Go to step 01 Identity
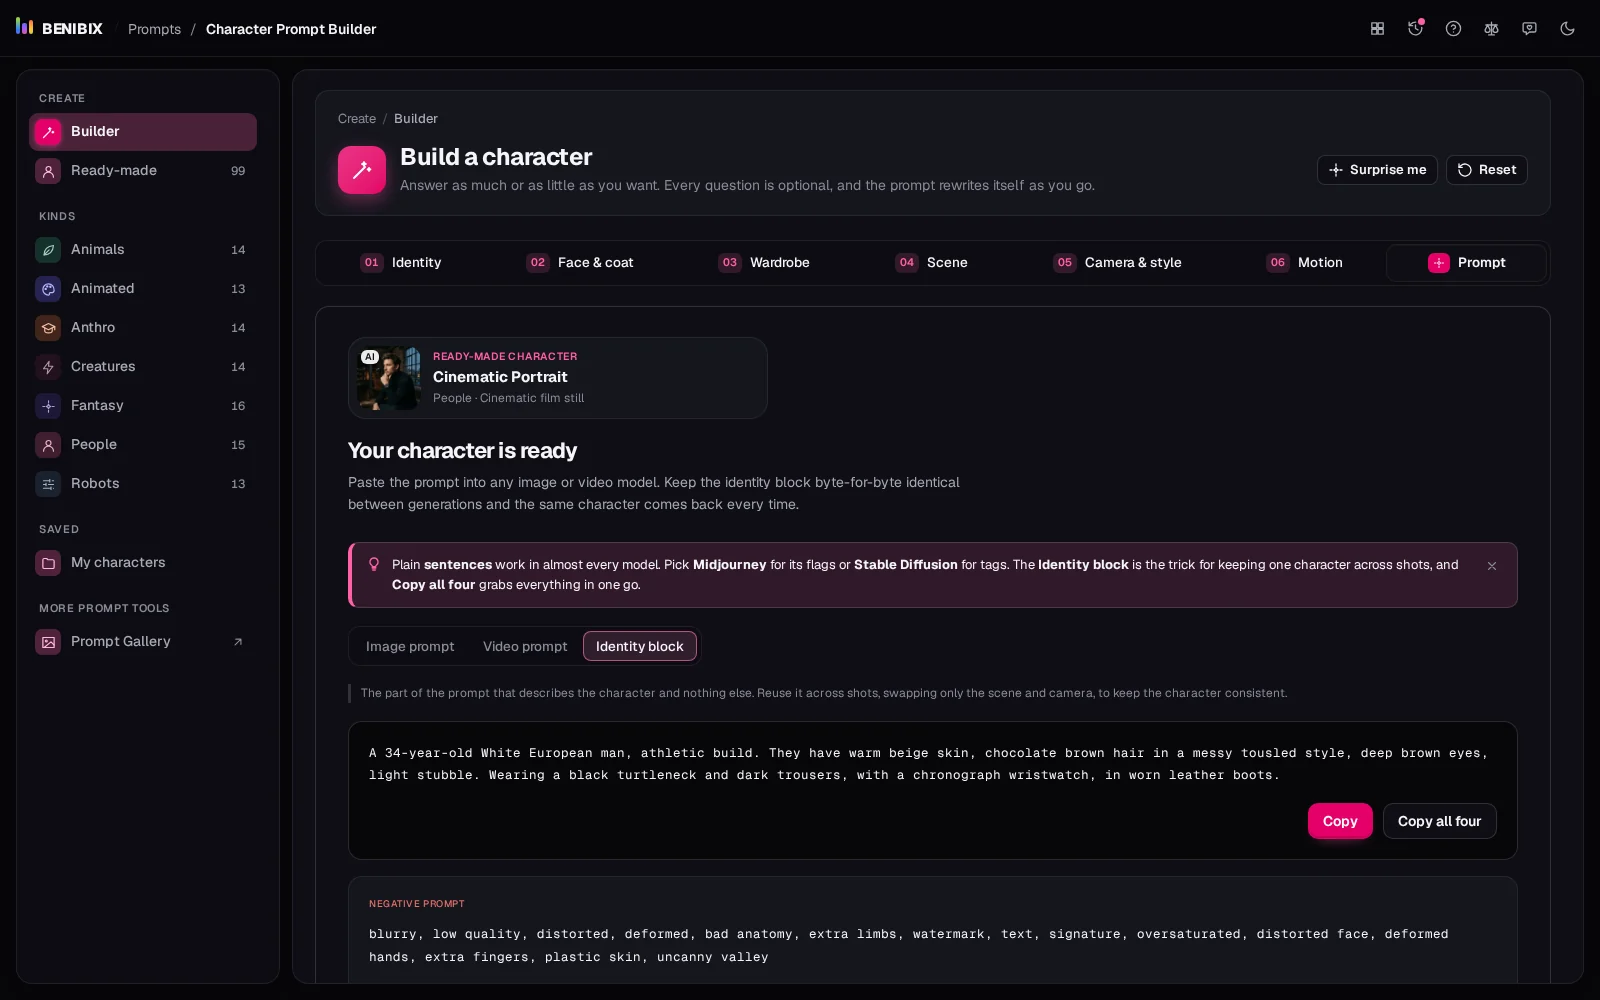1600x1000 pixels. point(401,263)
